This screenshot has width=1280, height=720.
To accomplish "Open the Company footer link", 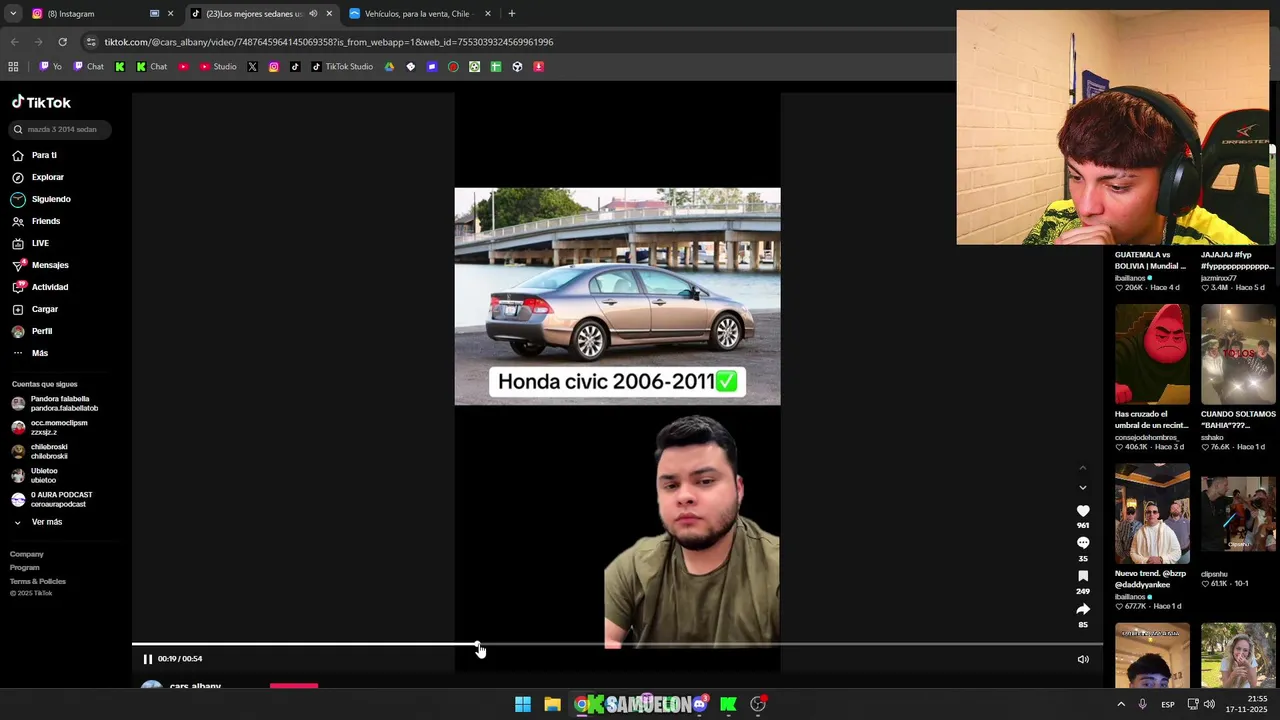I will 27,554.
